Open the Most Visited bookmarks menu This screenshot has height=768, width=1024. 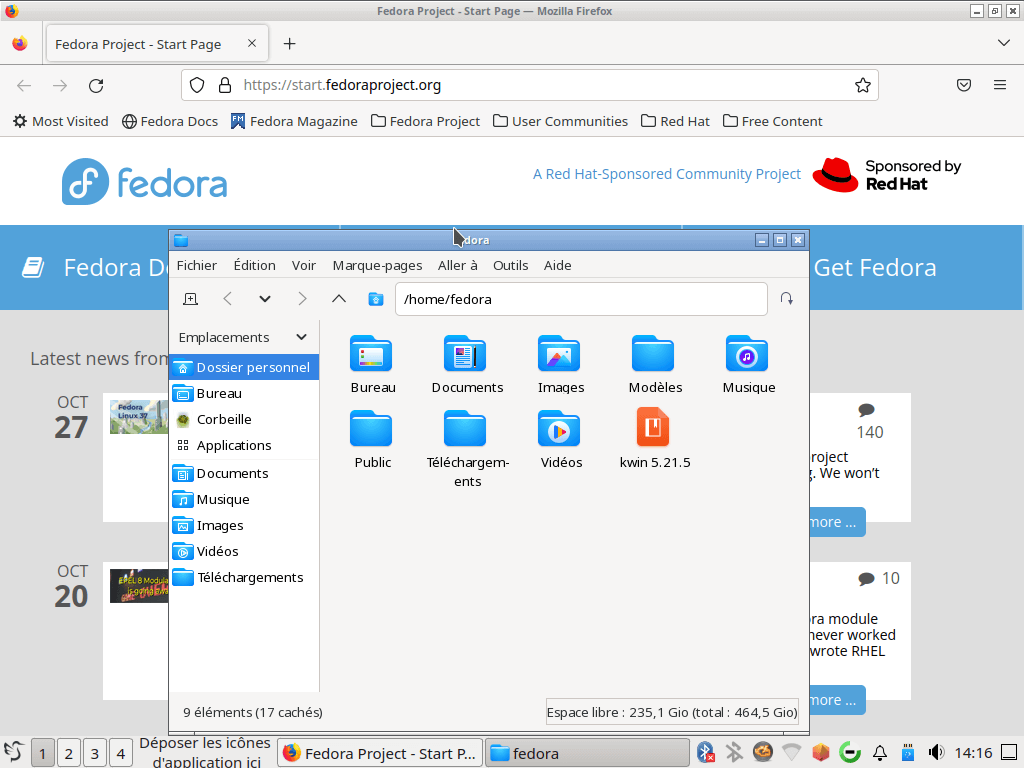(61, 121)
